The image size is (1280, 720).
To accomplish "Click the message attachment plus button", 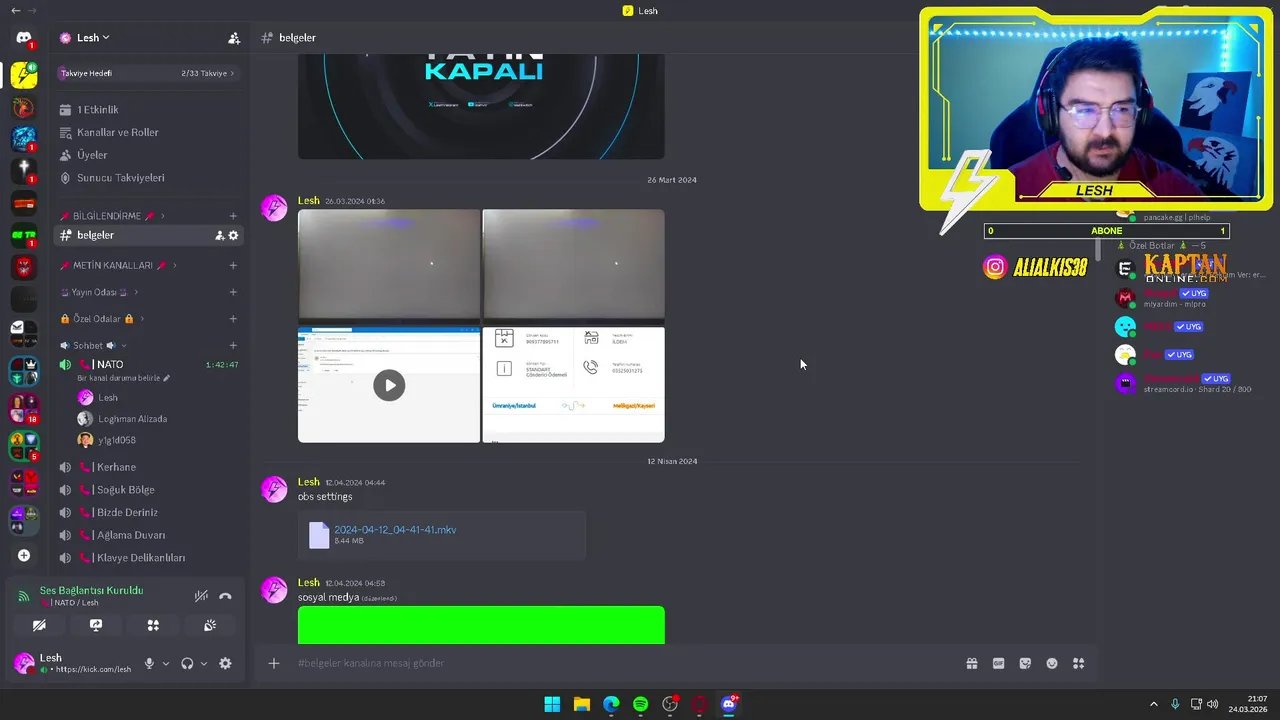I will point(274,663).
